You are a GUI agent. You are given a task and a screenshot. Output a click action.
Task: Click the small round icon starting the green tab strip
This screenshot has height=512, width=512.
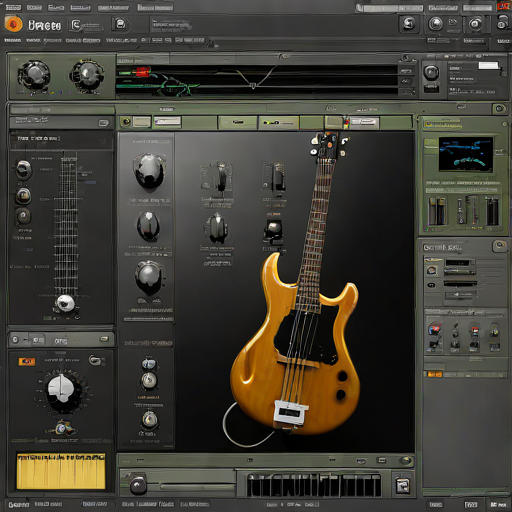point(126,122)
